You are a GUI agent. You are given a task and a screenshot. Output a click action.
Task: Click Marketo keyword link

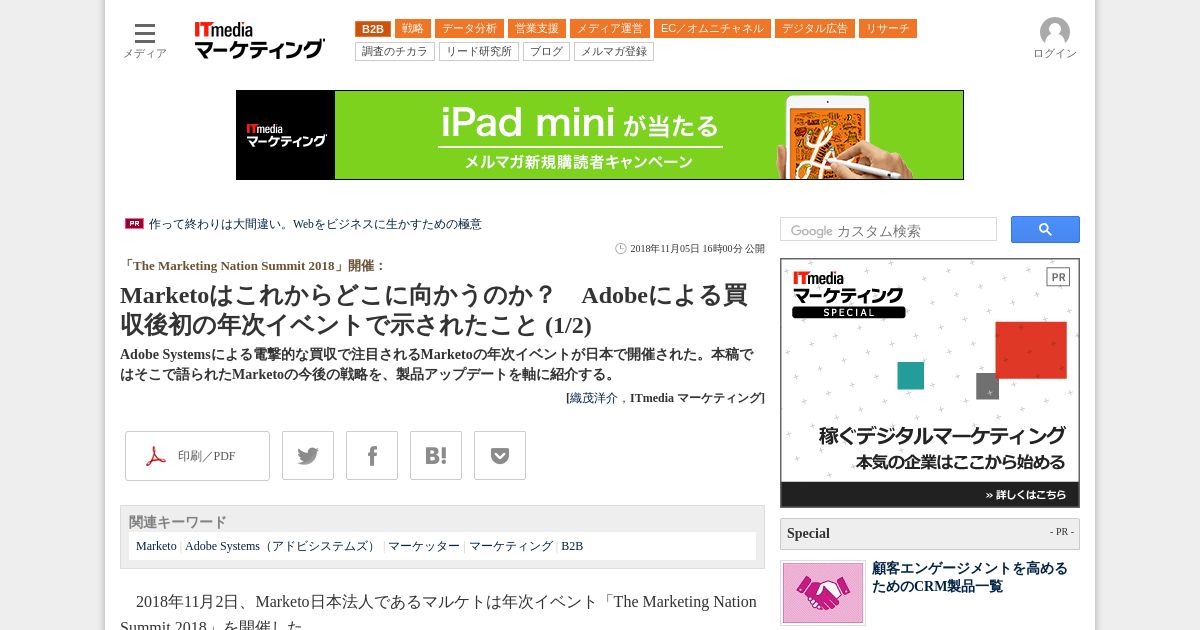coord(156,546)
